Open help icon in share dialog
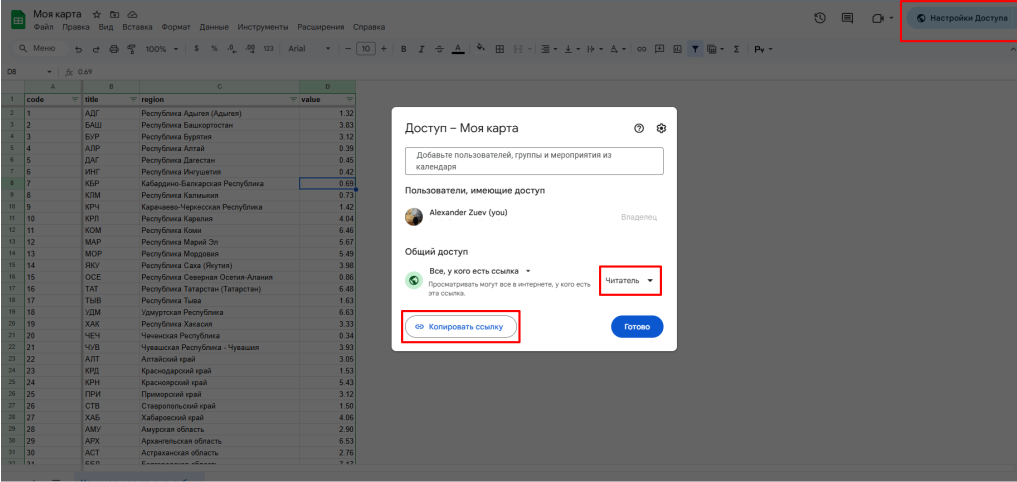 click(639, 128)
